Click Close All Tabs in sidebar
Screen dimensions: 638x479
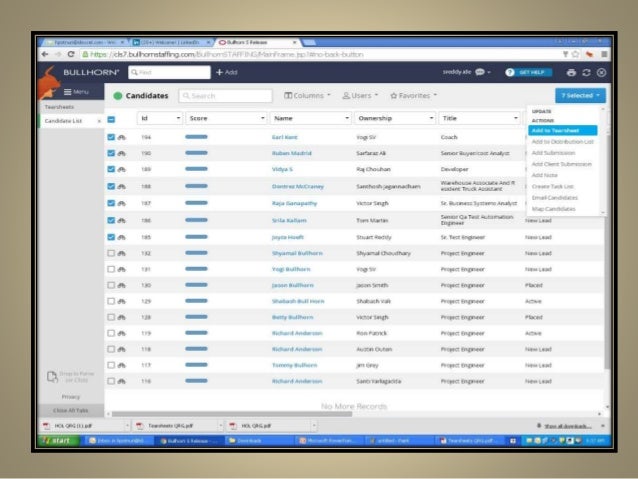click(70, 410)
